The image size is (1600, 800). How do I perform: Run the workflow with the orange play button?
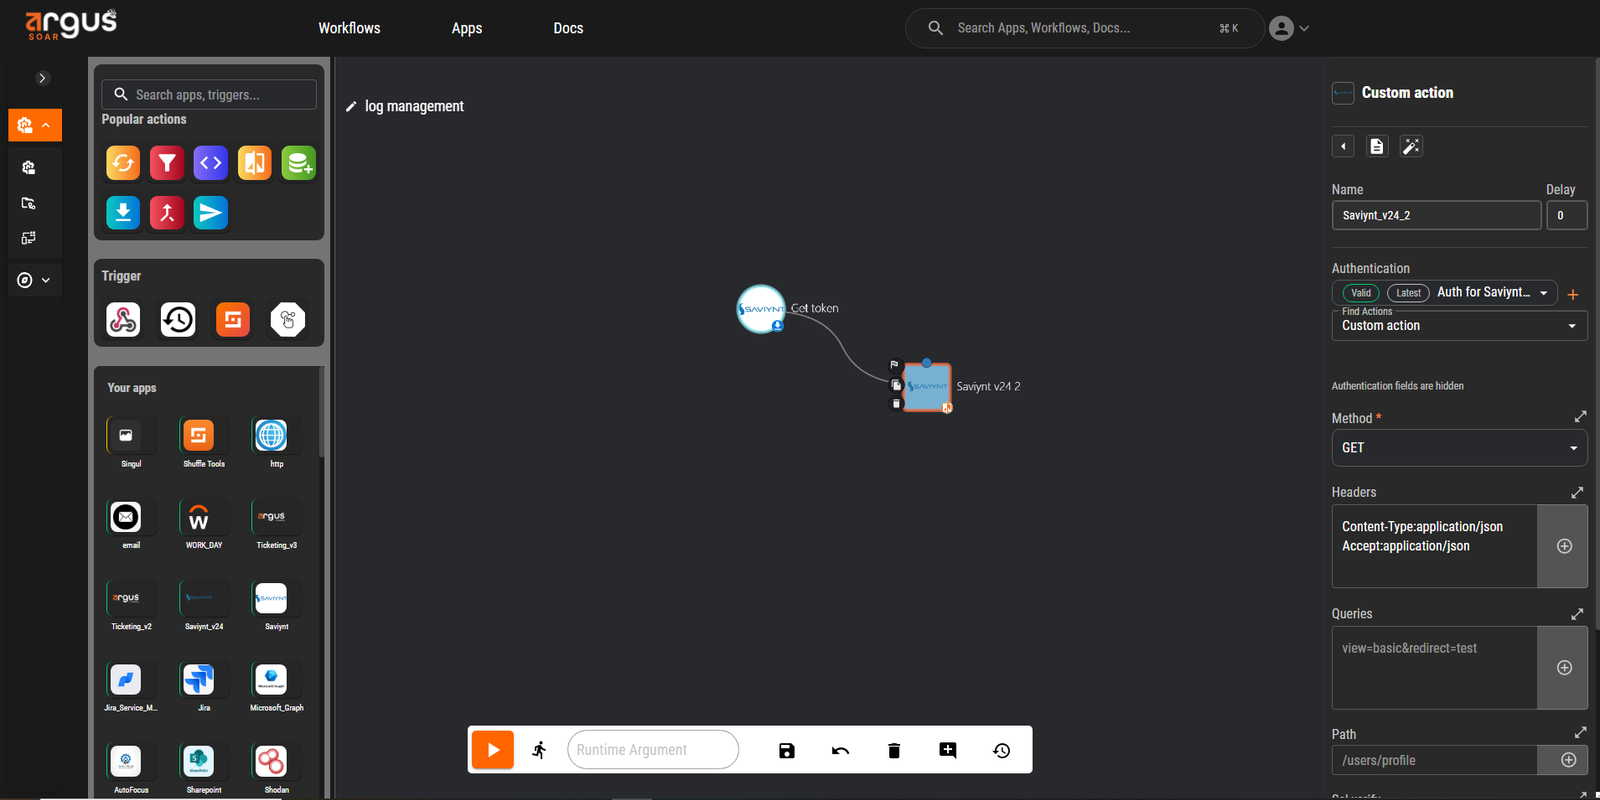pyautogui.click(x=492, y=750)
